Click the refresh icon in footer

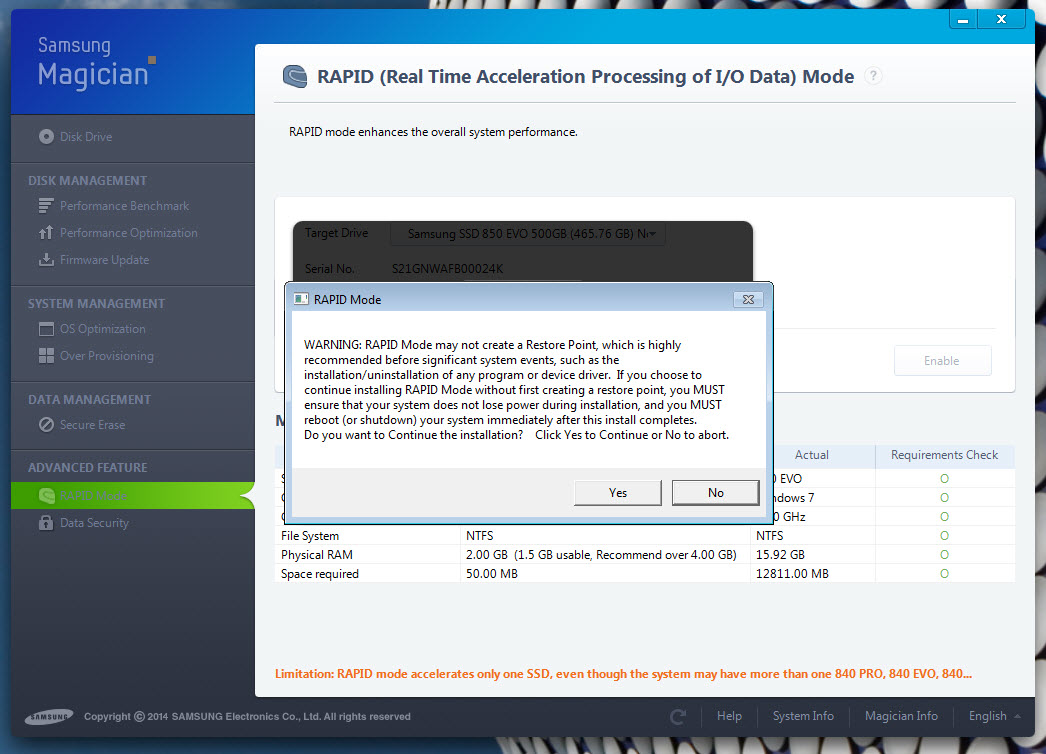coord(678,717)
